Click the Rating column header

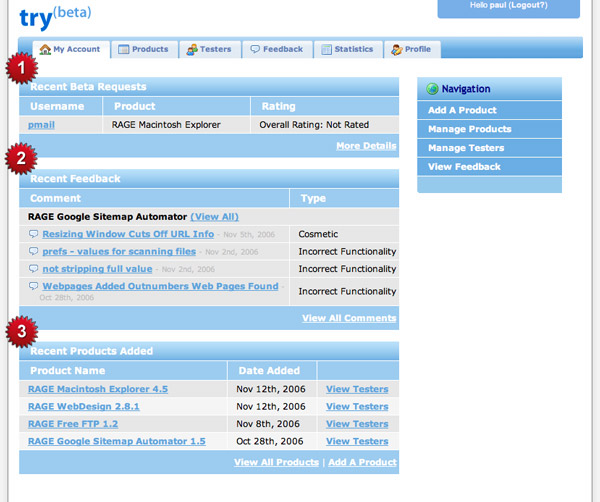[325, 106]
